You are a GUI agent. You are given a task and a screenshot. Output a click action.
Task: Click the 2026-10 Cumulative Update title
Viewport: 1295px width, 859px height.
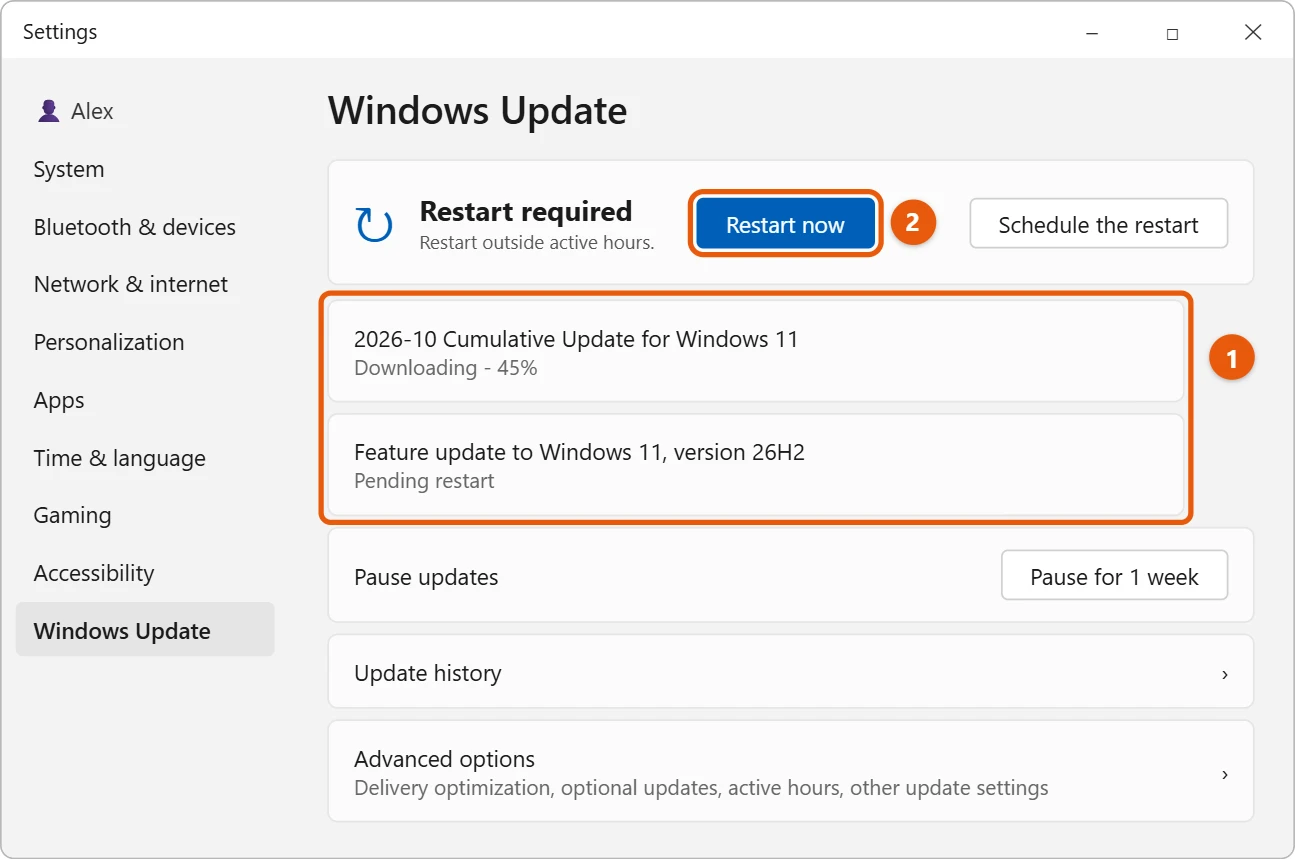click(x=576, y=339)
